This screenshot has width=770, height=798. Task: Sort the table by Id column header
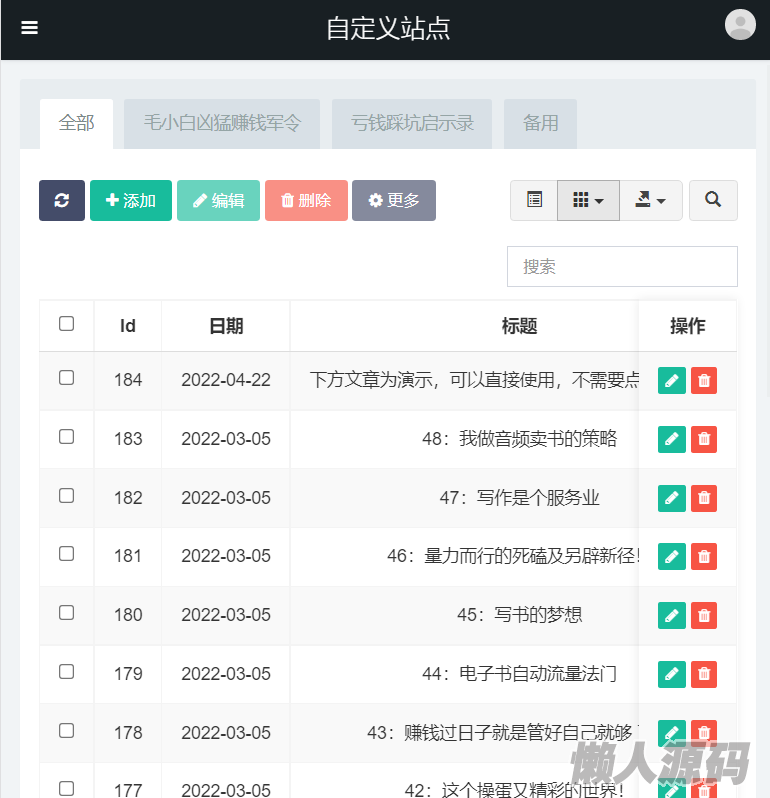128,326
